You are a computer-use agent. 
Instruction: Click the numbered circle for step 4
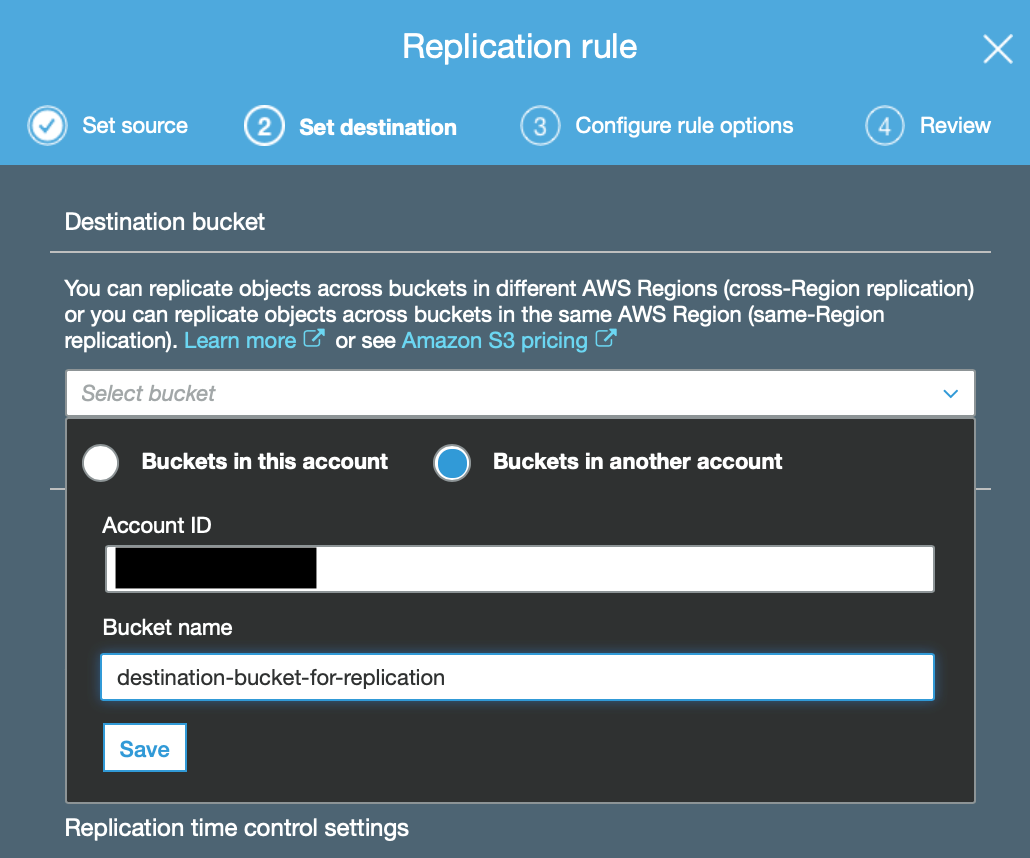tap(885, 126)
